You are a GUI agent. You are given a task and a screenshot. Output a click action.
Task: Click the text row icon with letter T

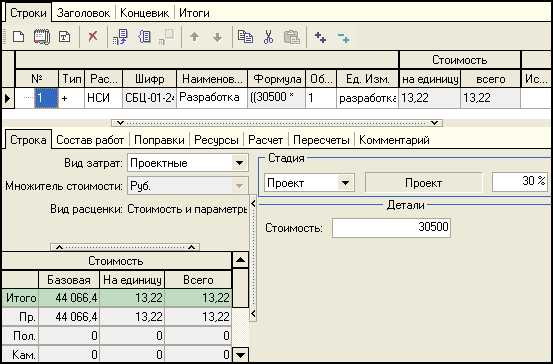click(65, 37)
